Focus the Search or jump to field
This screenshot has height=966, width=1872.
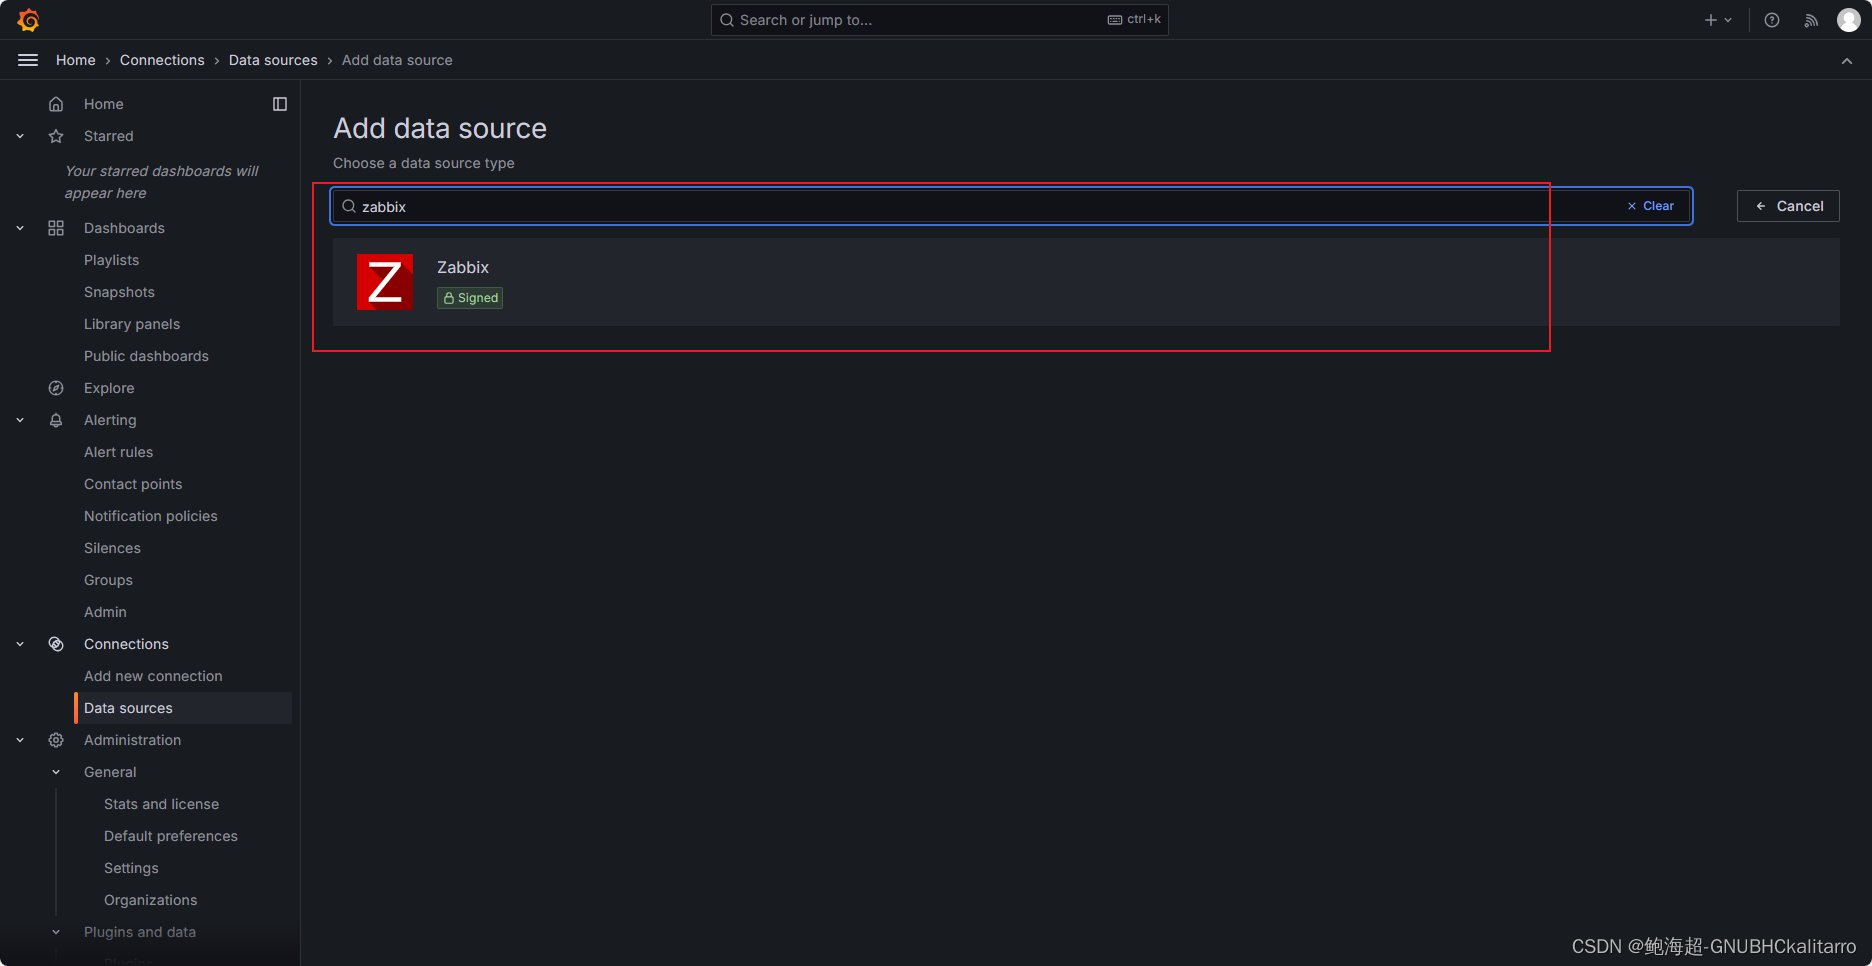[x=939, y=20]
